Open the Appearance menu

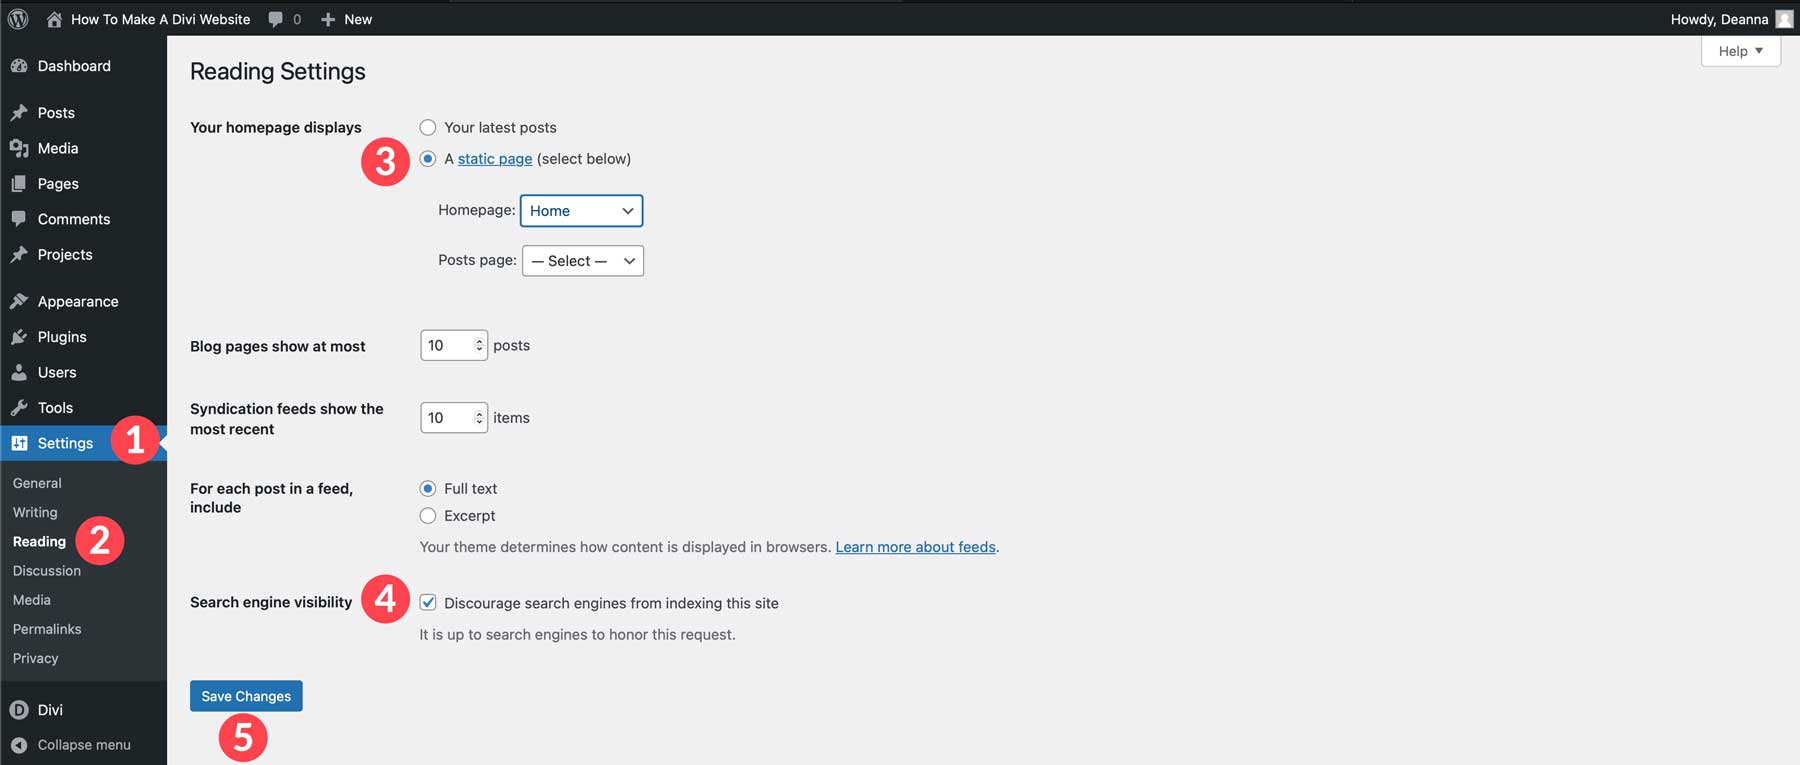tap(84, 301)
